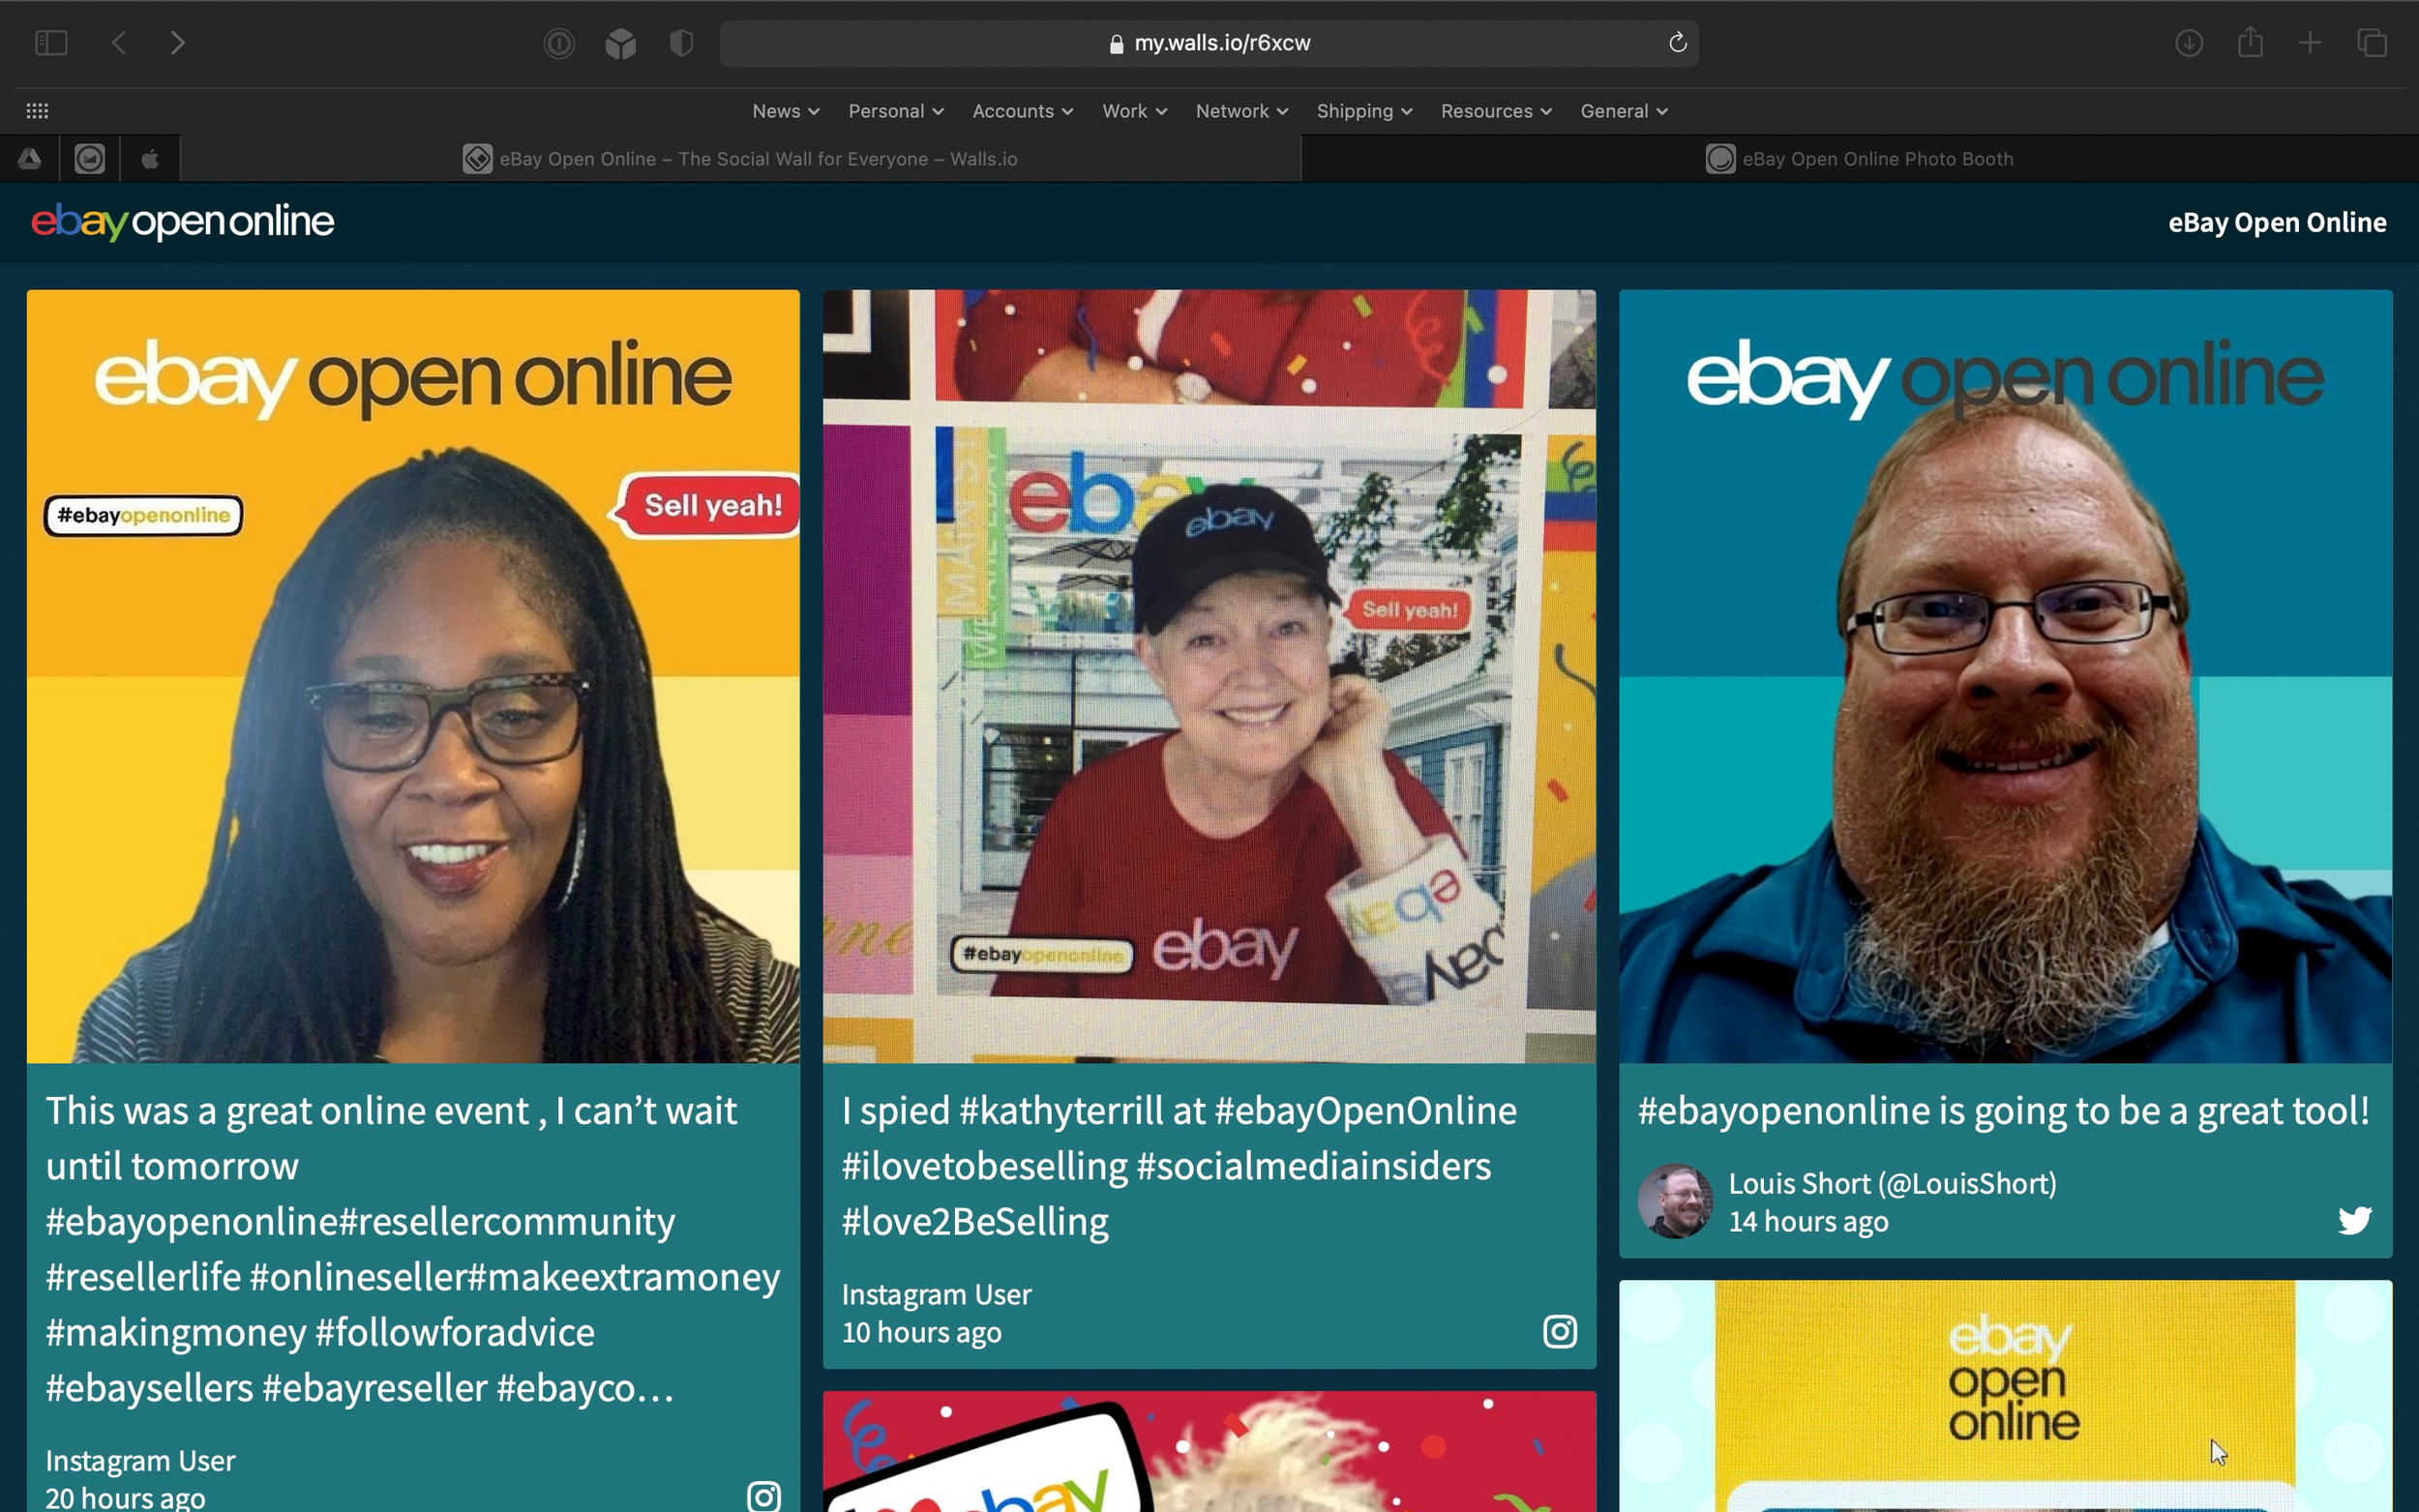Open the Accounts bookmarks folder

[x=1022, y=111]
